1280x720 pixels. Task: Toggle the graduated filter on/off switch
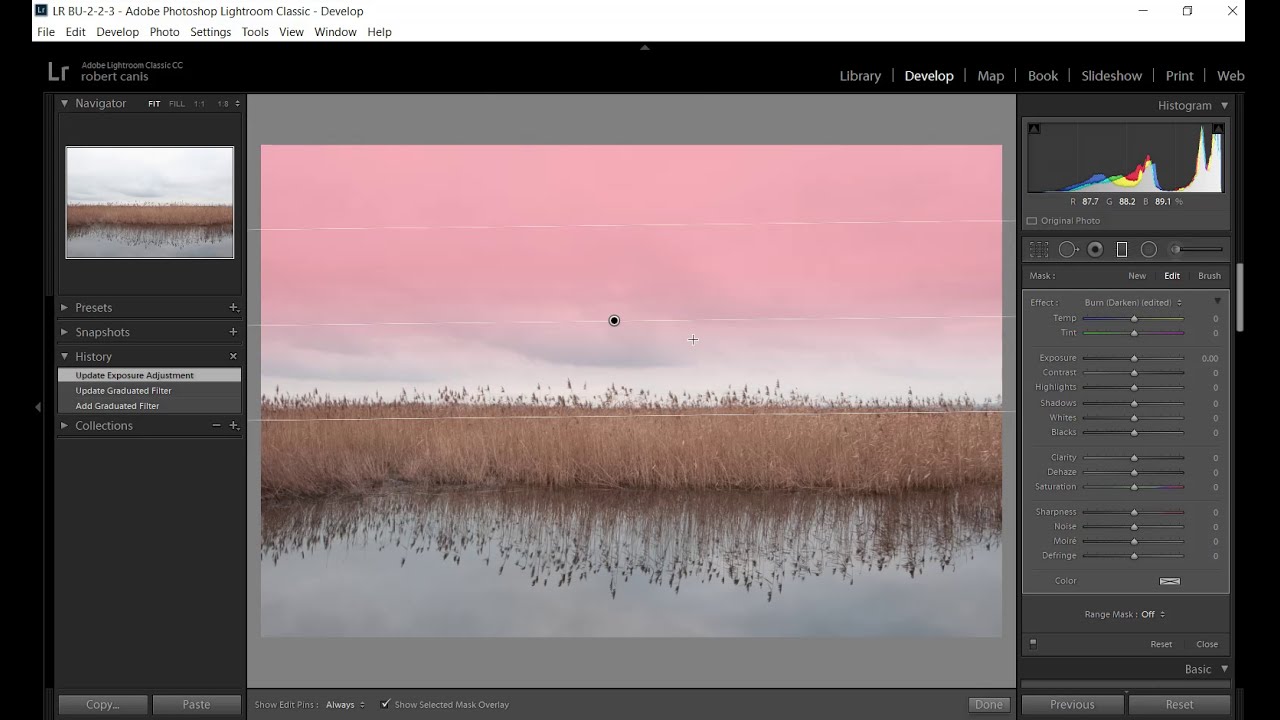tap(1033, 644)
